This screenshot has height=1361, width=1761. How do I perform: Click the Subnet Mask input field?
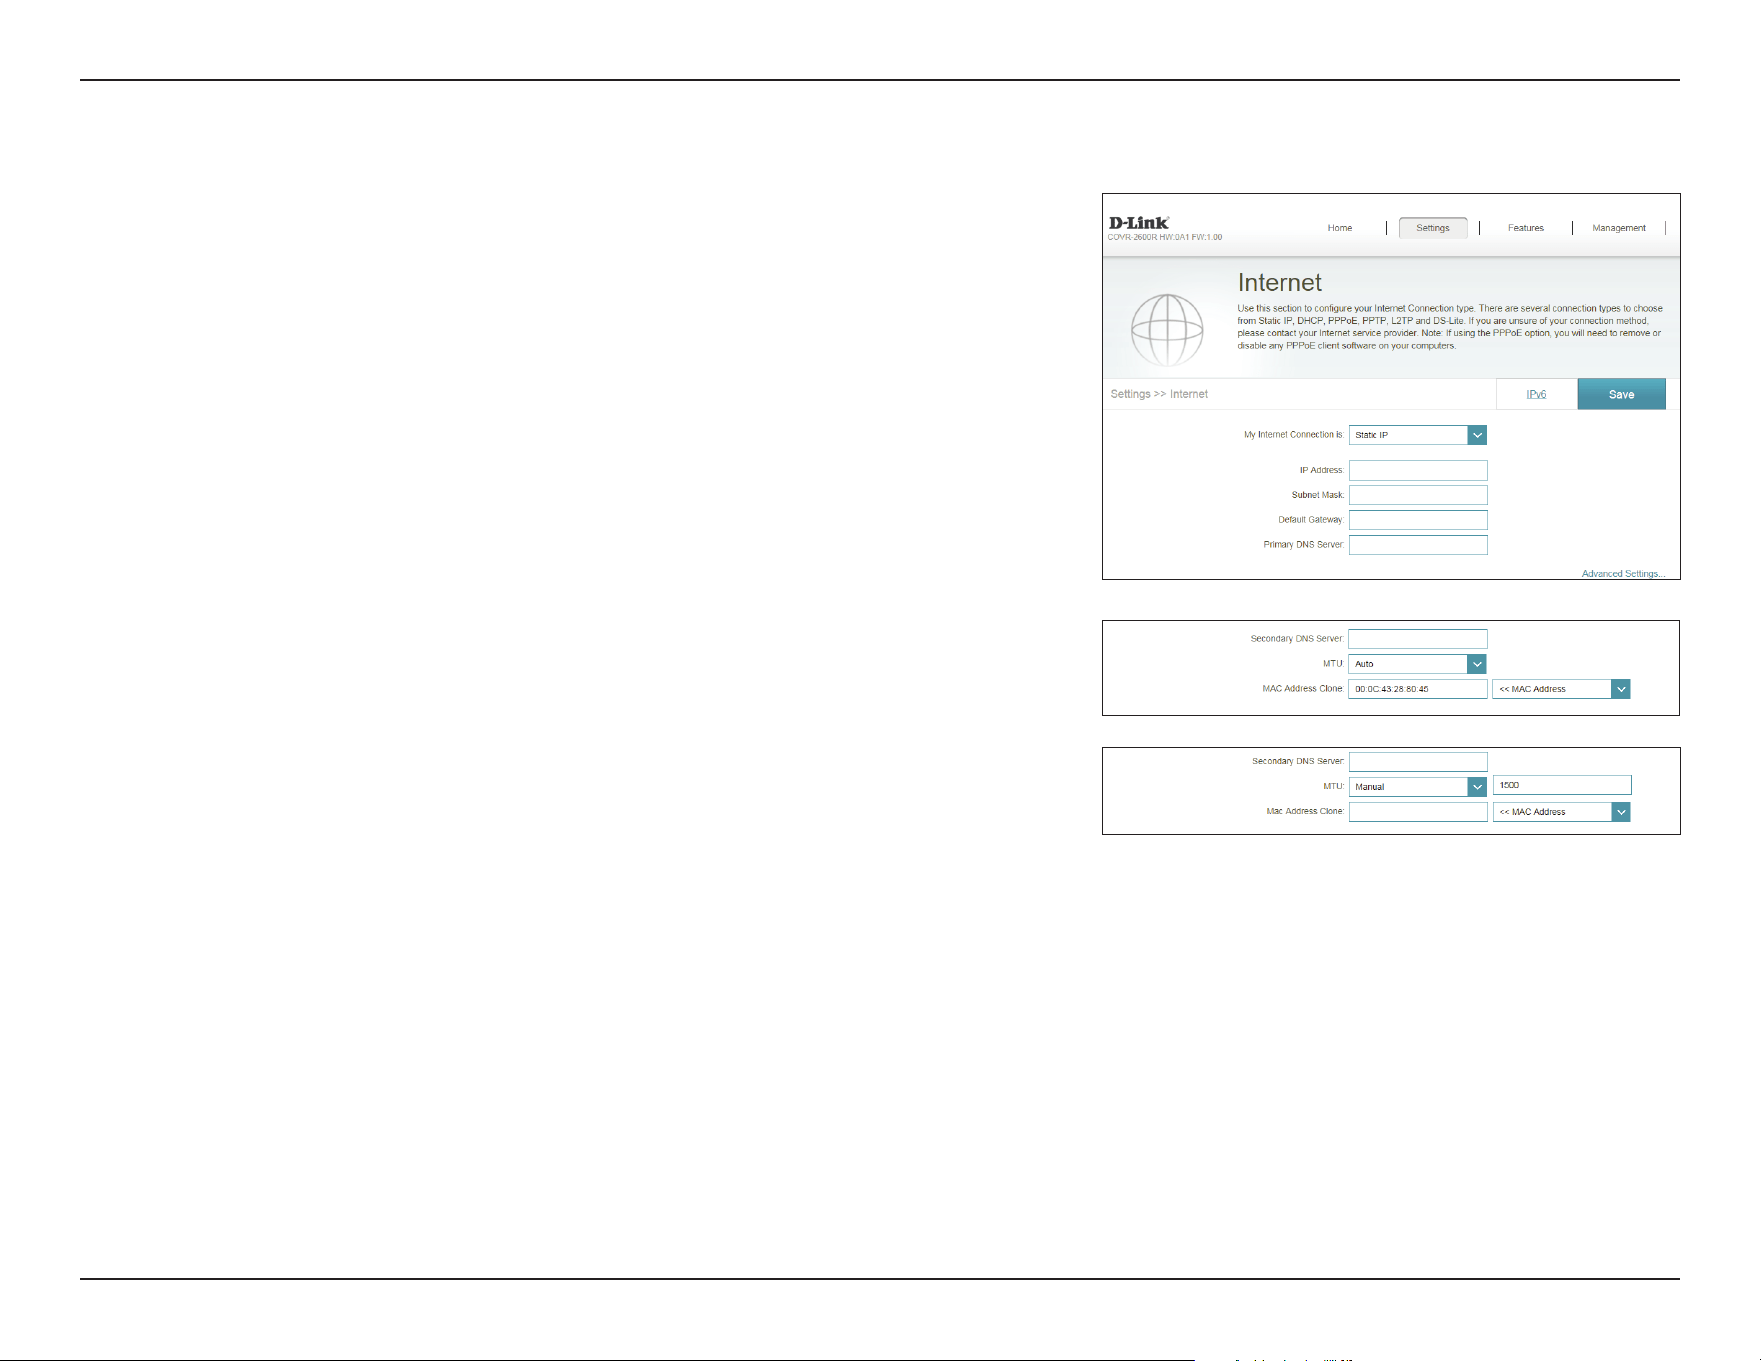point(1418,495)
